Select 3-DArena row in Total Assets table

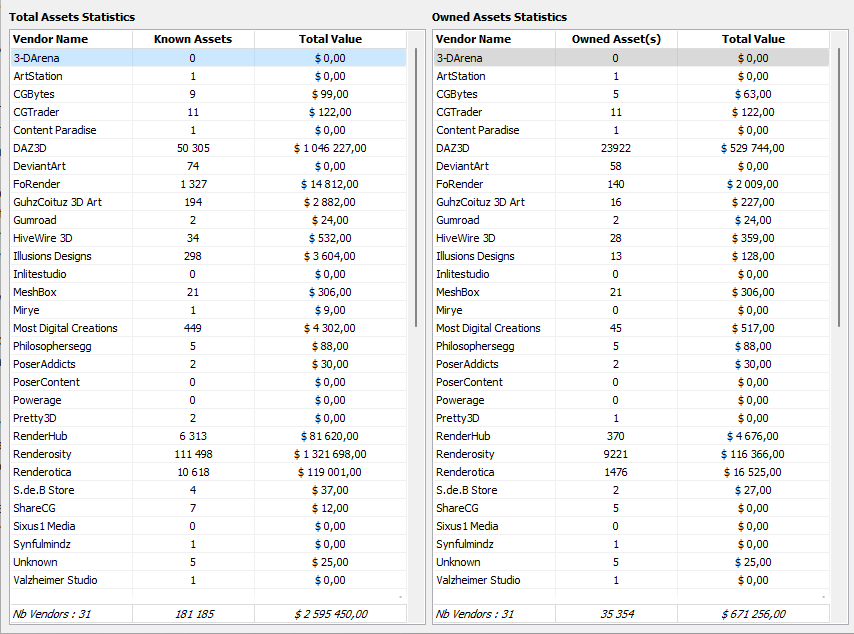pos(209,58)
